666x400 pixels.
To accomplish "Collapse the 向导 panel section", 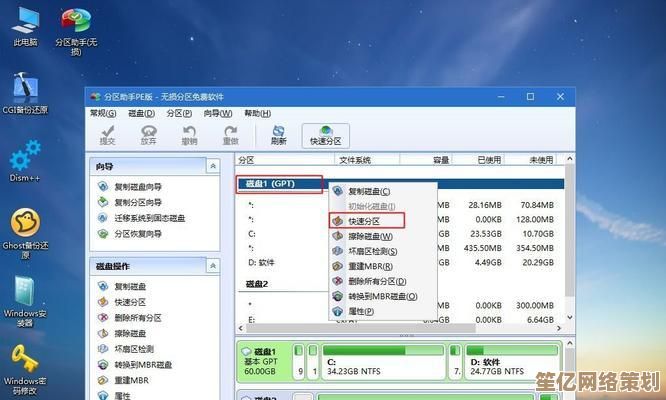I will [x=212, y=166].
